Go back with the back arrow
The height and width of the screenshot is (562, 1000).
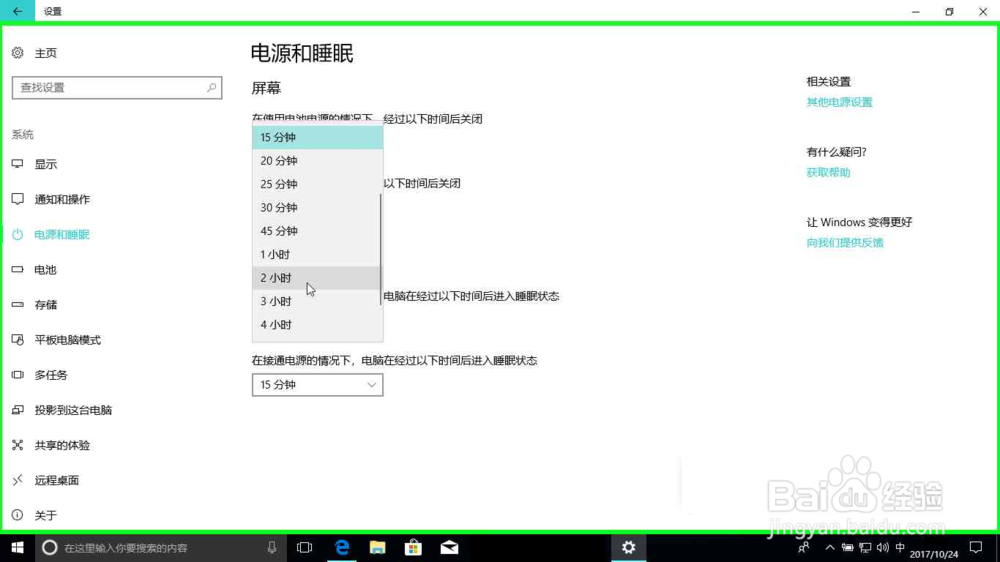pos(17,11)
